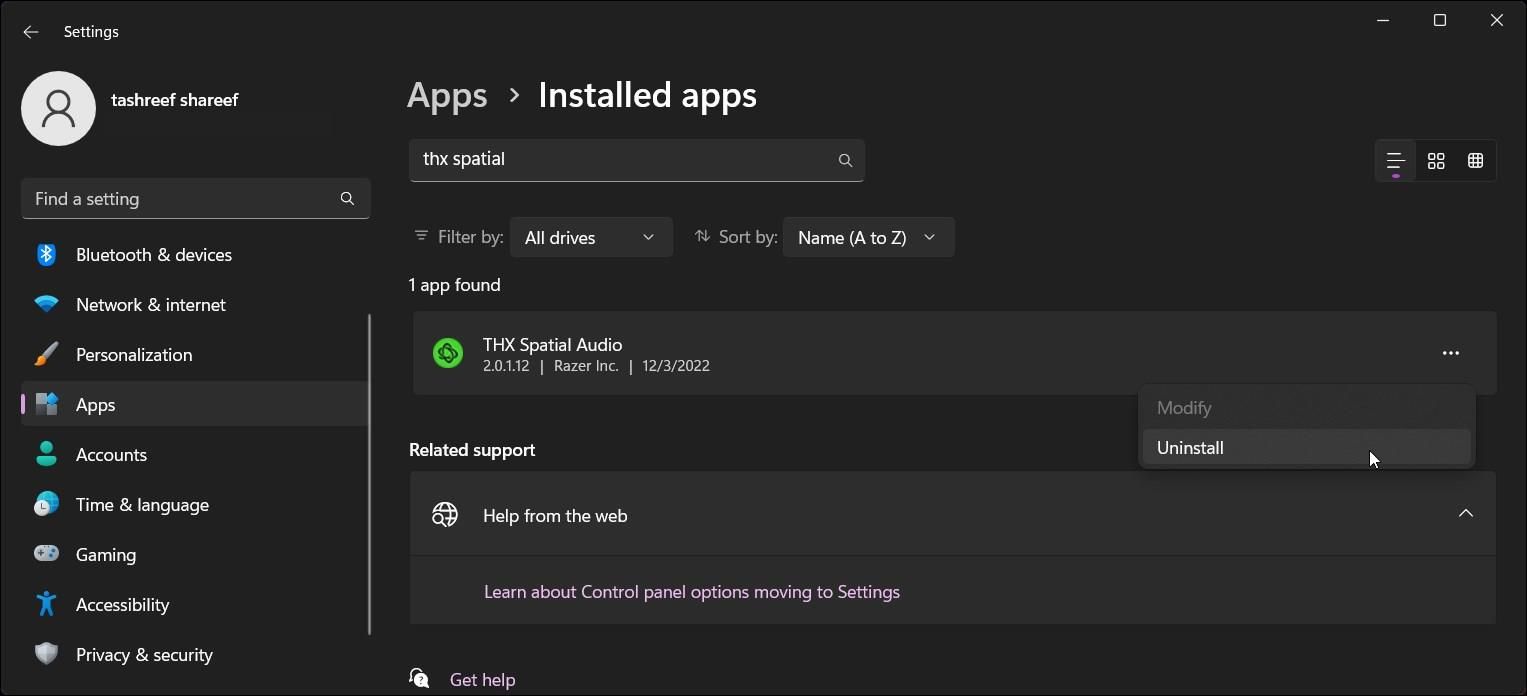Click the 1 app found text
Screen dimensions: 1527x696
[455, 285]
